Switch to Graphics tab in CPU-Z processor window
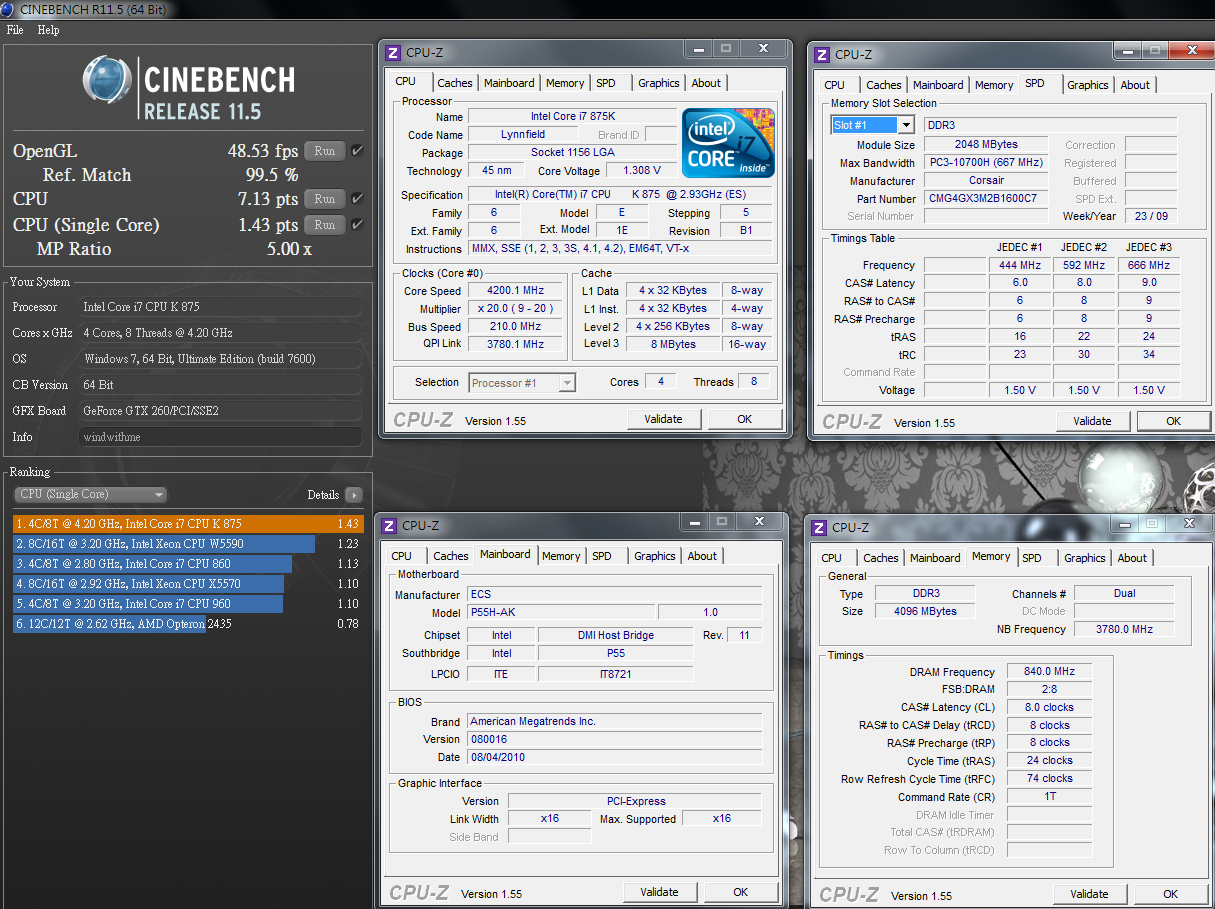Image resolution: width=1215 pixels, height=909 pixels. 659,83
